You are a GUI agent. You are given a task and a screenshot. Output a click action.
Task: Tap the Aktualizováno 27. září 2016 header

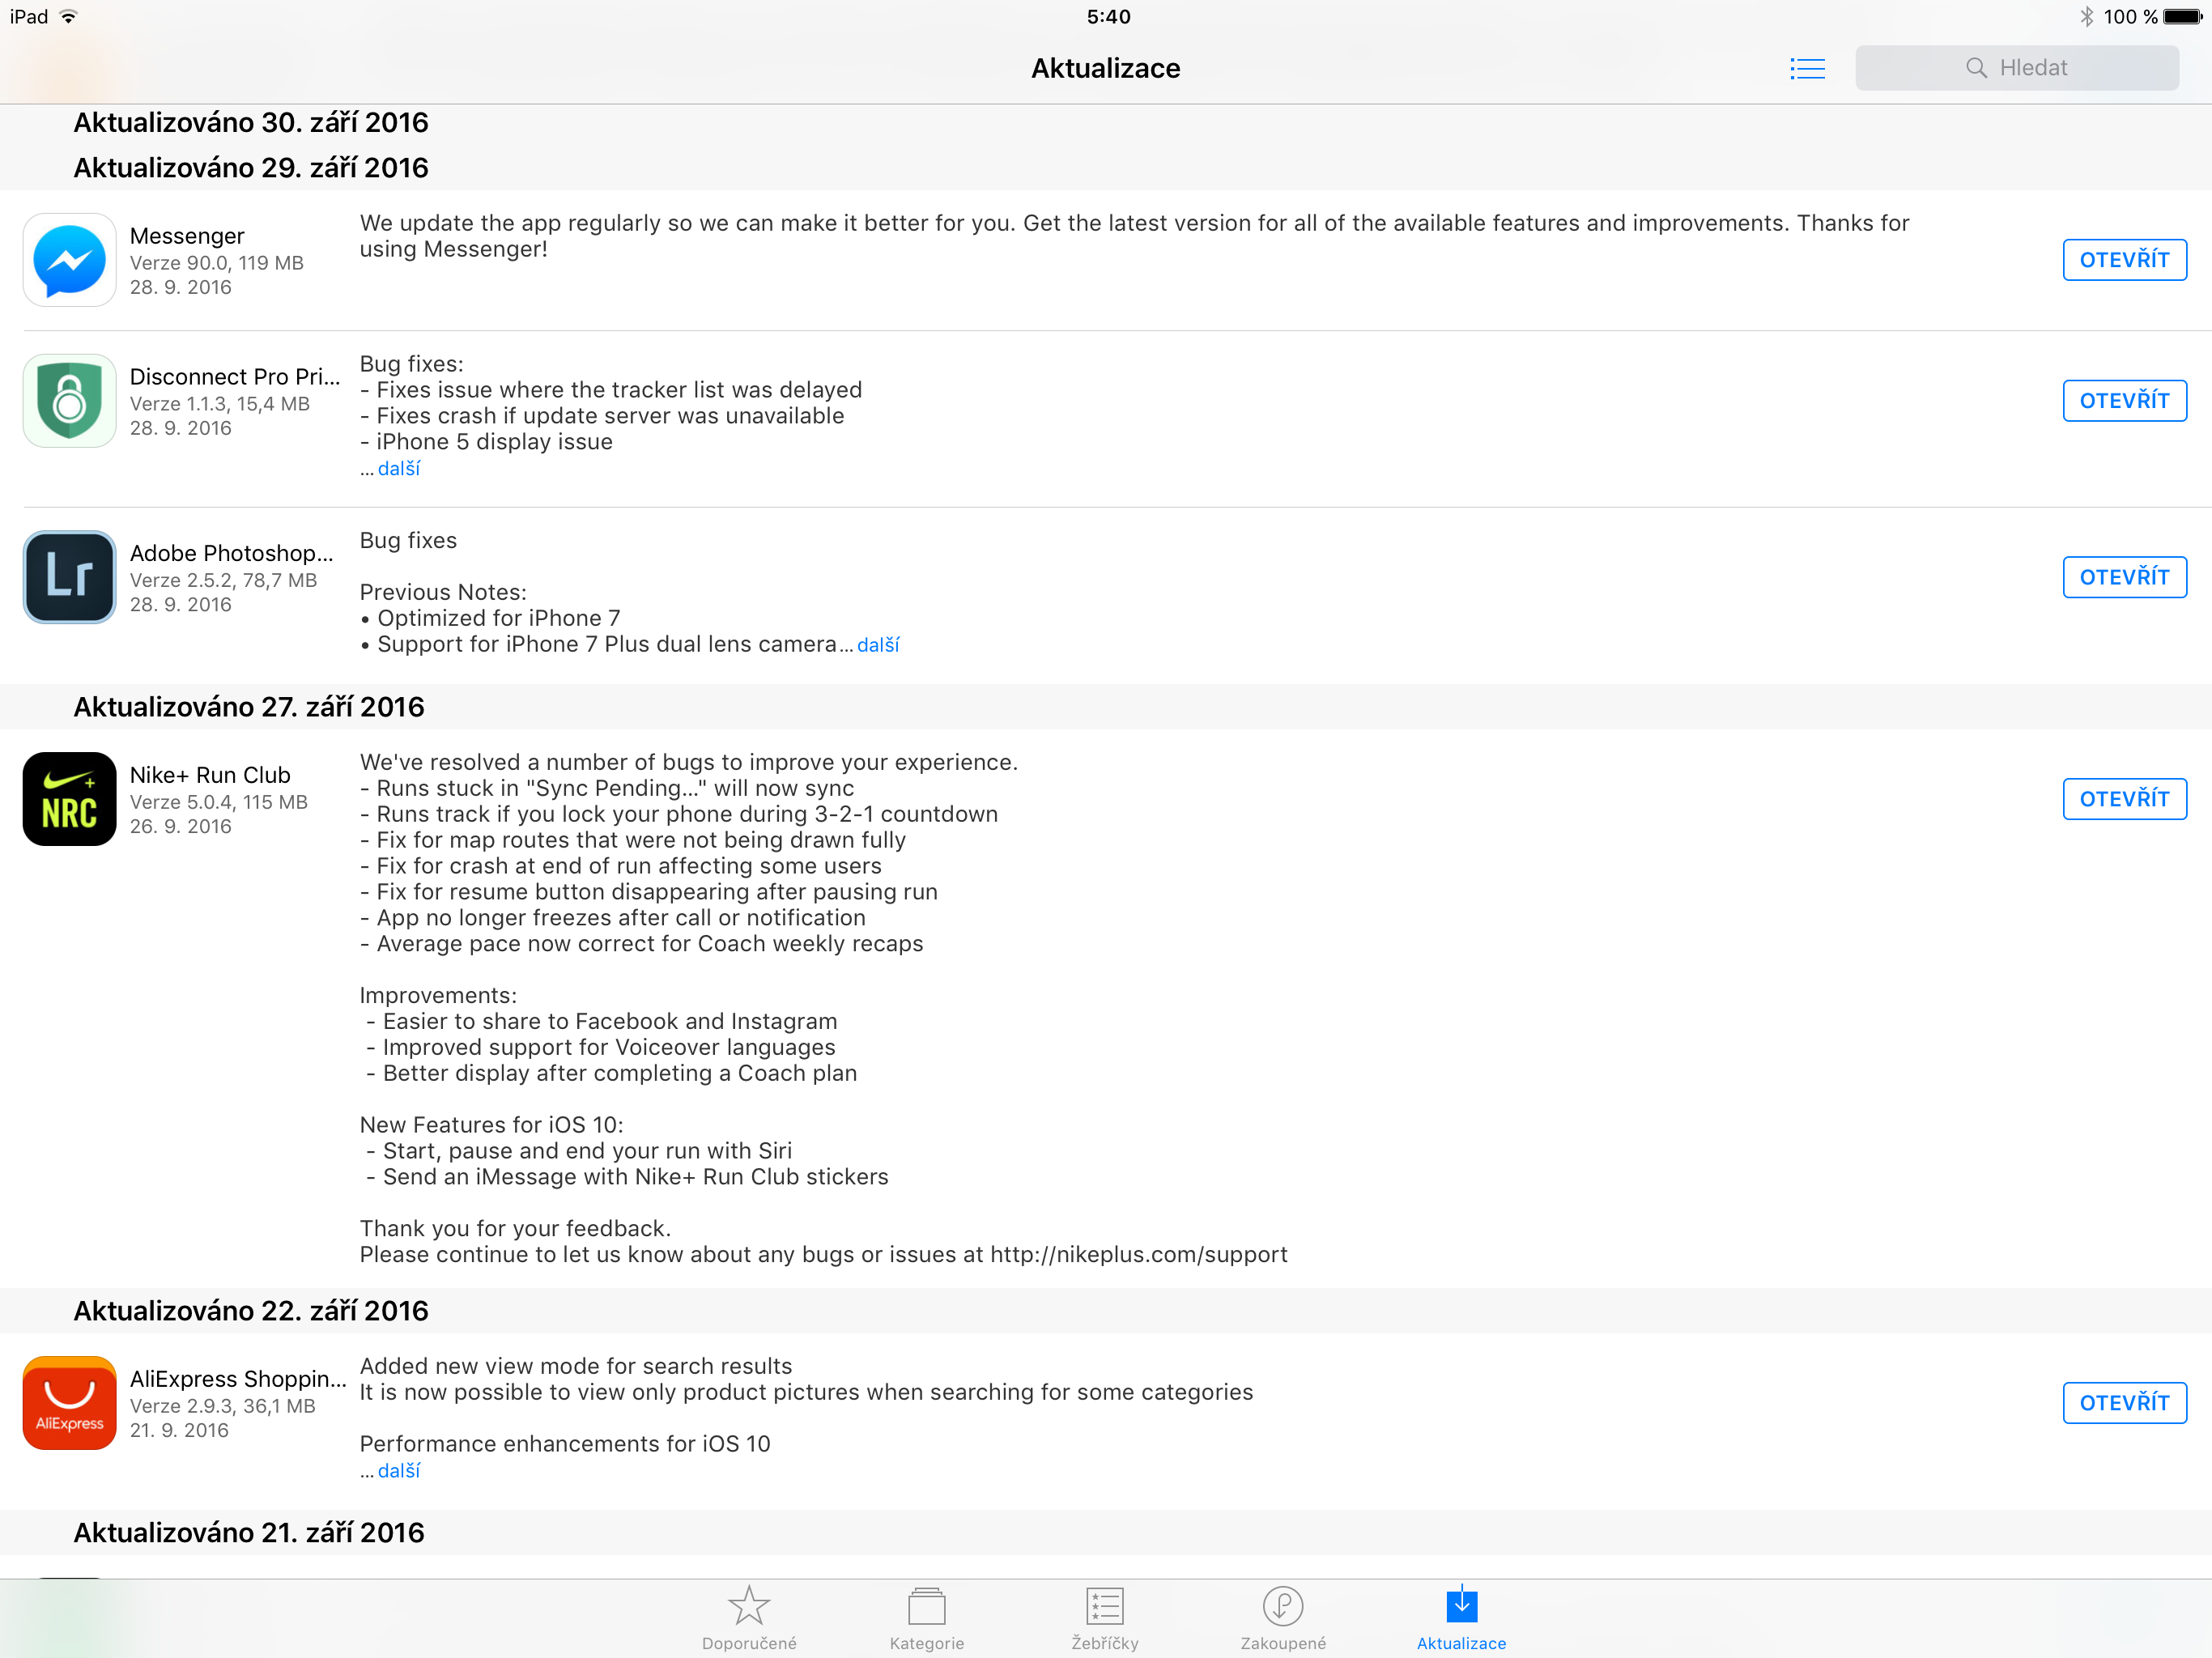(x=249, y=707)
